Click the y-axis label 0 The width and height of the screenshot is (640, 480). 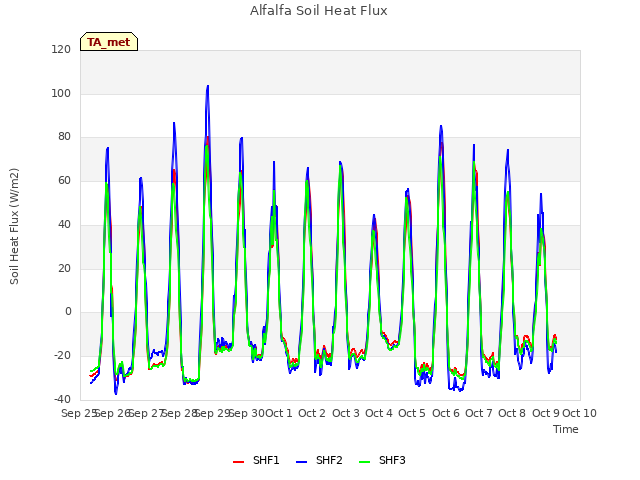click(x=68, y=312)
